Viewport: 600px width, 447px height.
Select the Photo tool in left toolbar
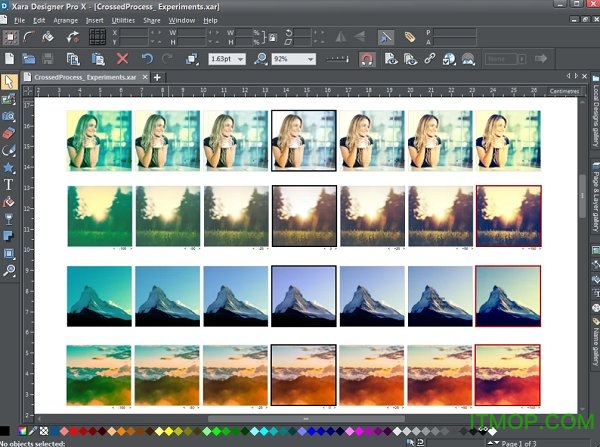click(8, 100)
